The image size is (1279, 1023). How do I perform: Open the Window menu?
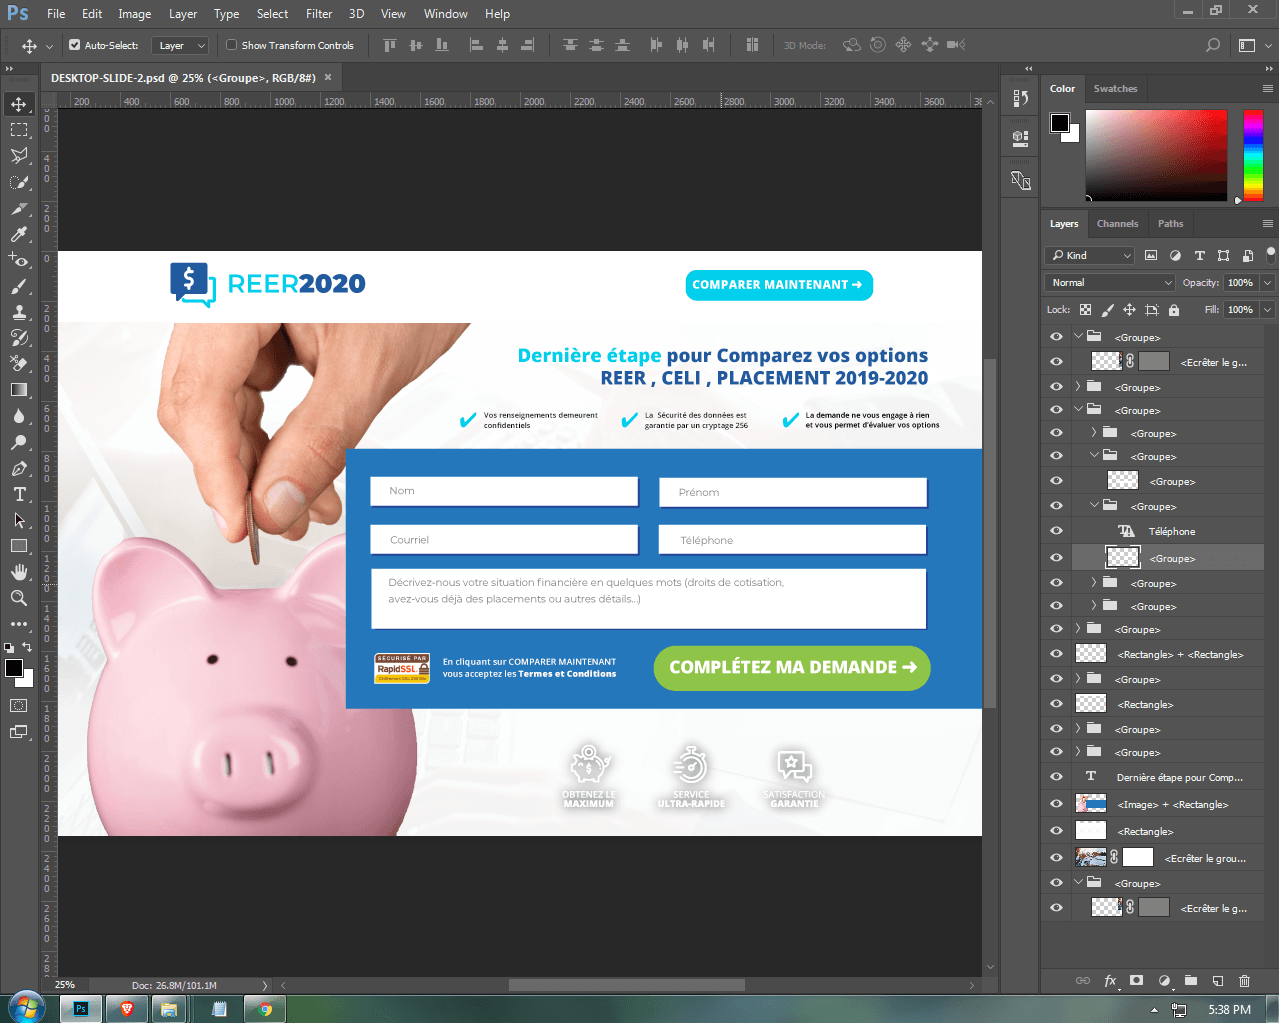tap(446, 14)
